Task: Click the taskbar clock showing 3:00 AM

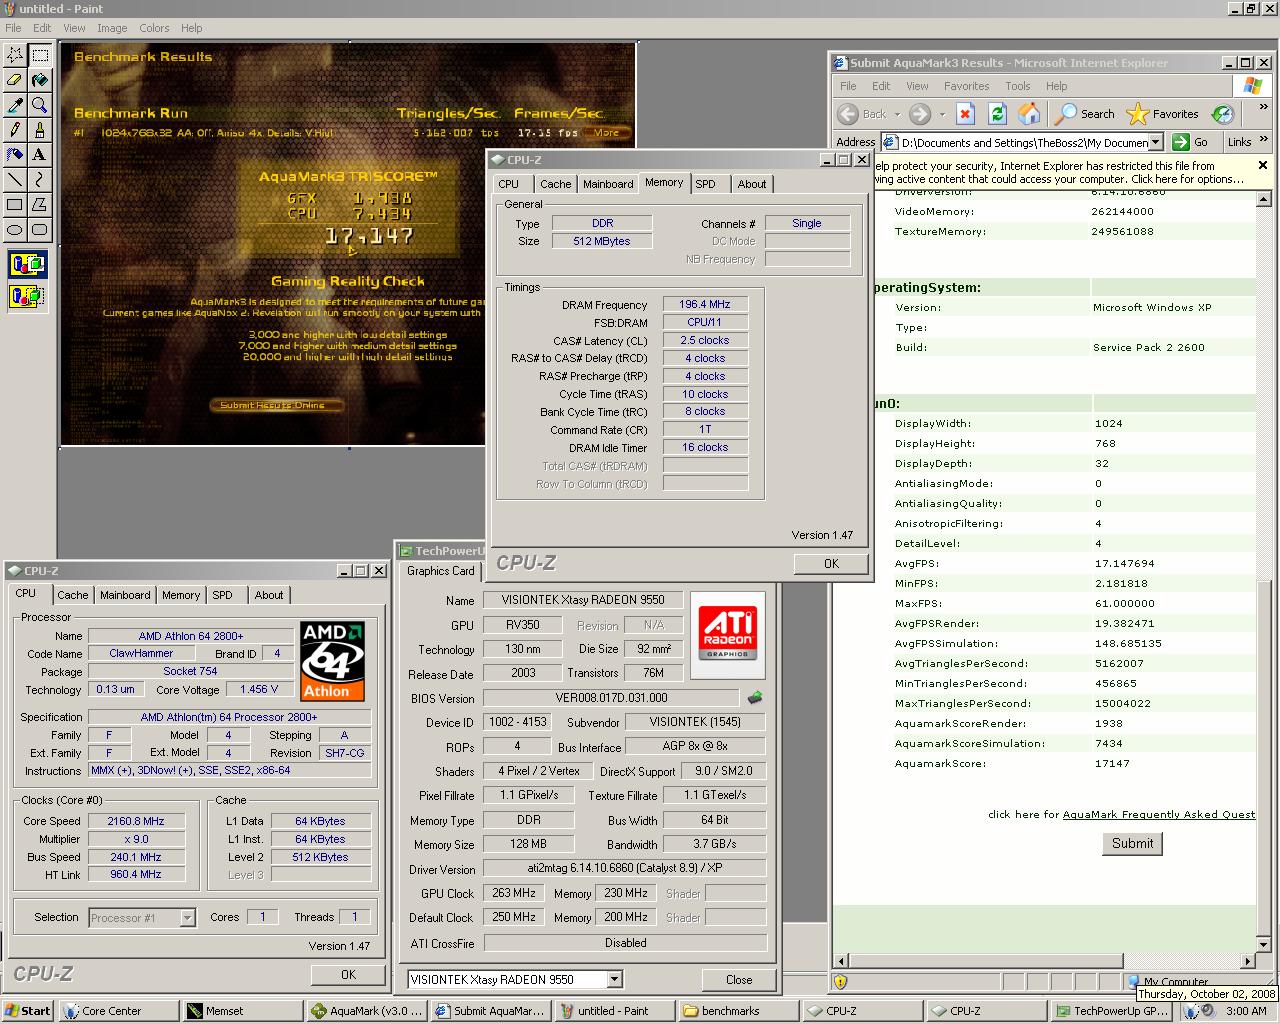Action: (1245, 1011)
